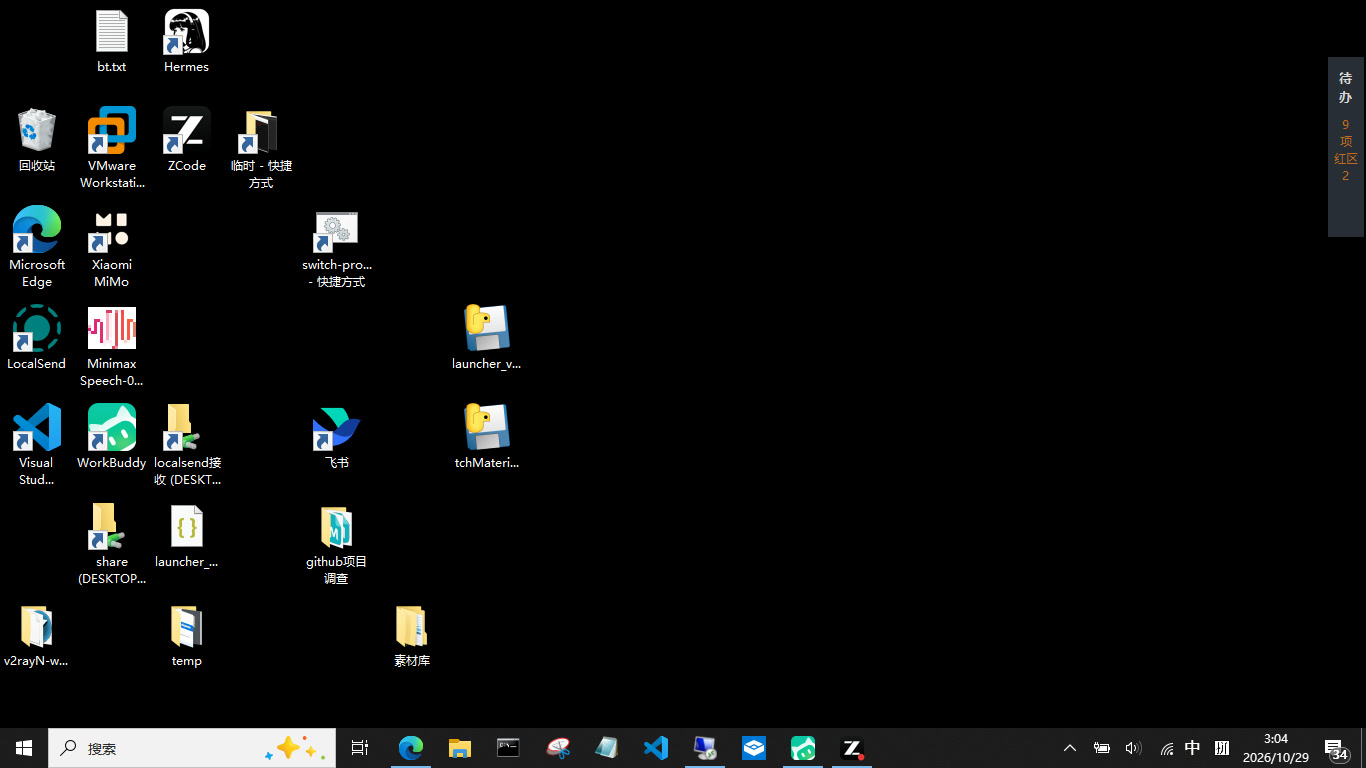Check battery status in the system tray

[x=1102, y=748]
